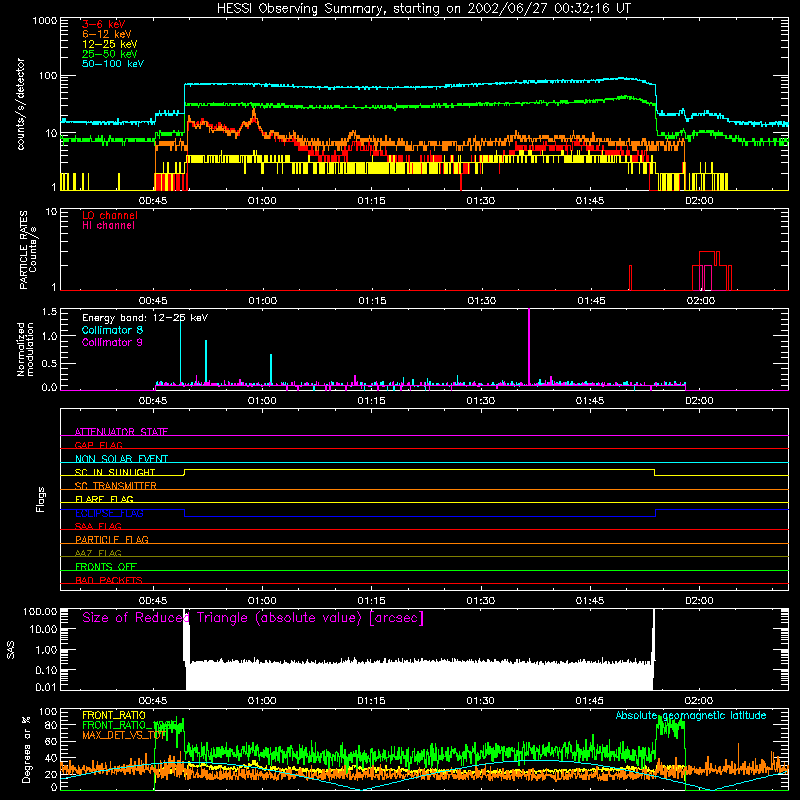This screenshot has width=800, height=800.
Task: Select the 6-12 keV legend label
Action: click(106, 34)
